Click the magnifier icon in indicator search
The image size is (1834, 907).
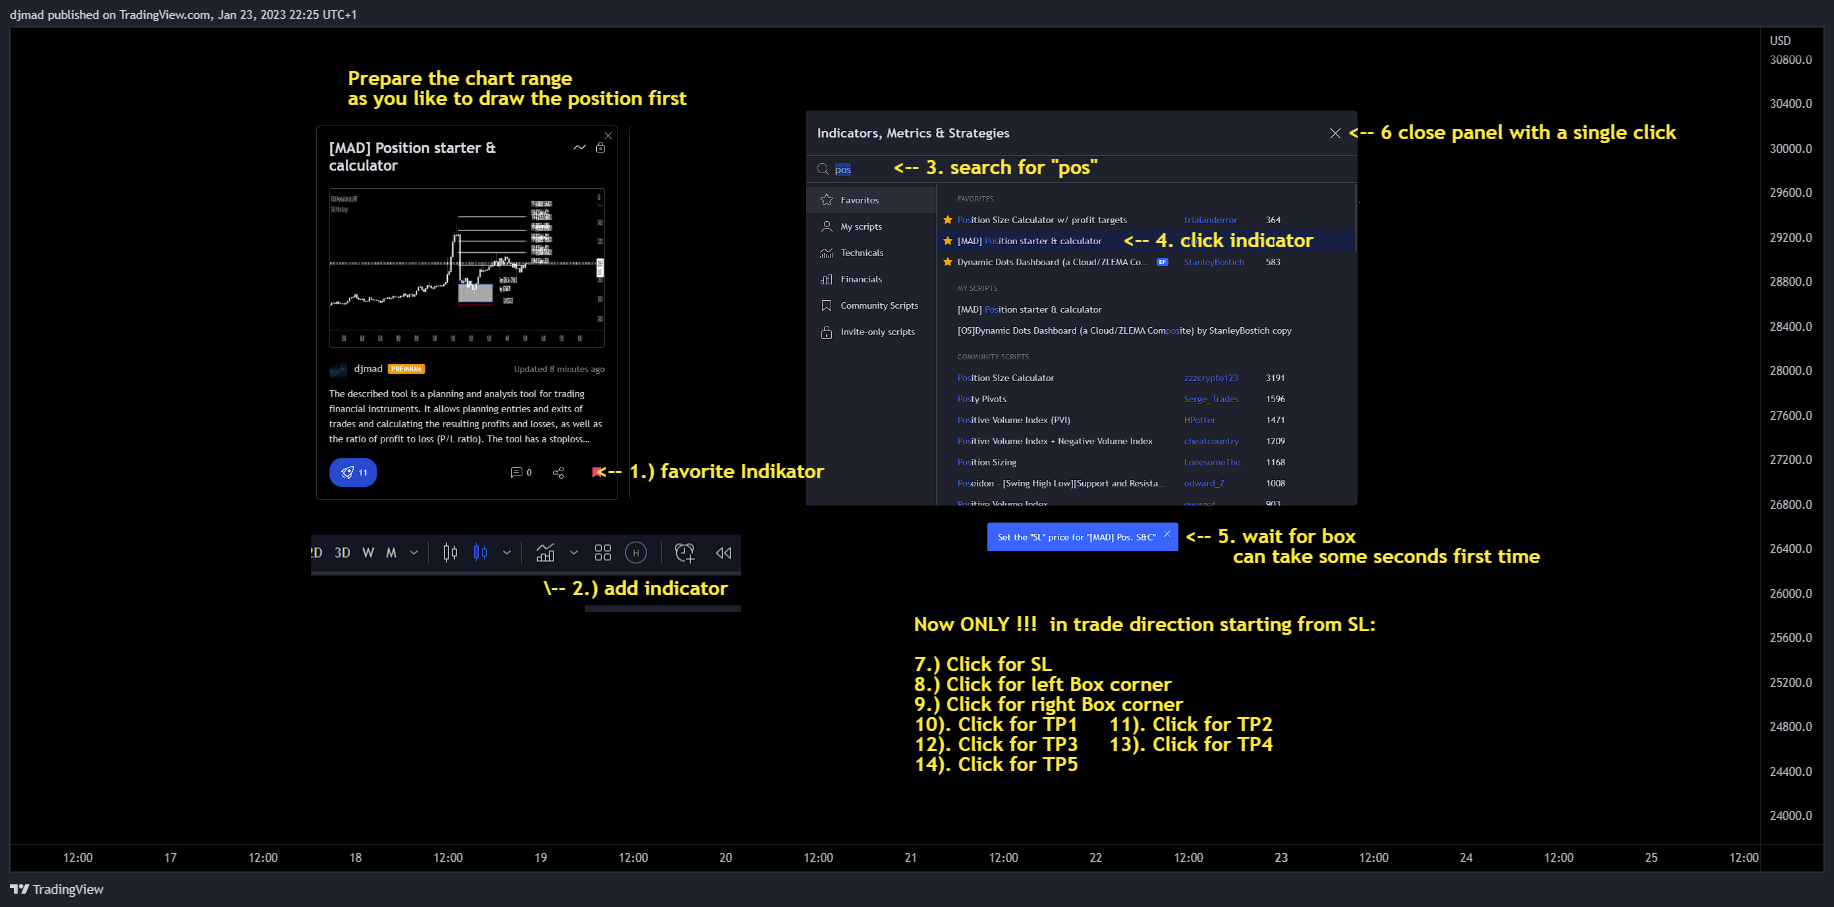click(823, 169)
